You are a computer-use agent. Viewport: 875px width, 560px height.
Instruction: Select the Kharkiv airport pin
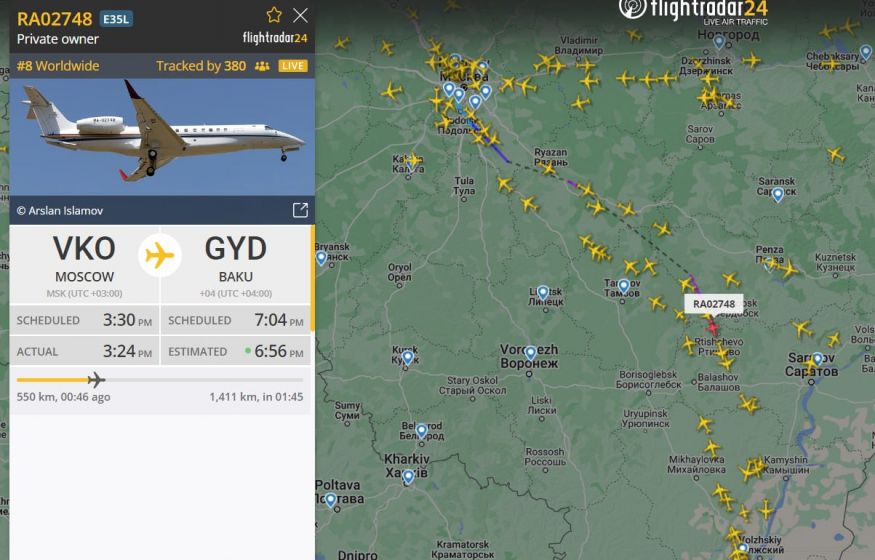pyautogui.click(x=408, y=477)
